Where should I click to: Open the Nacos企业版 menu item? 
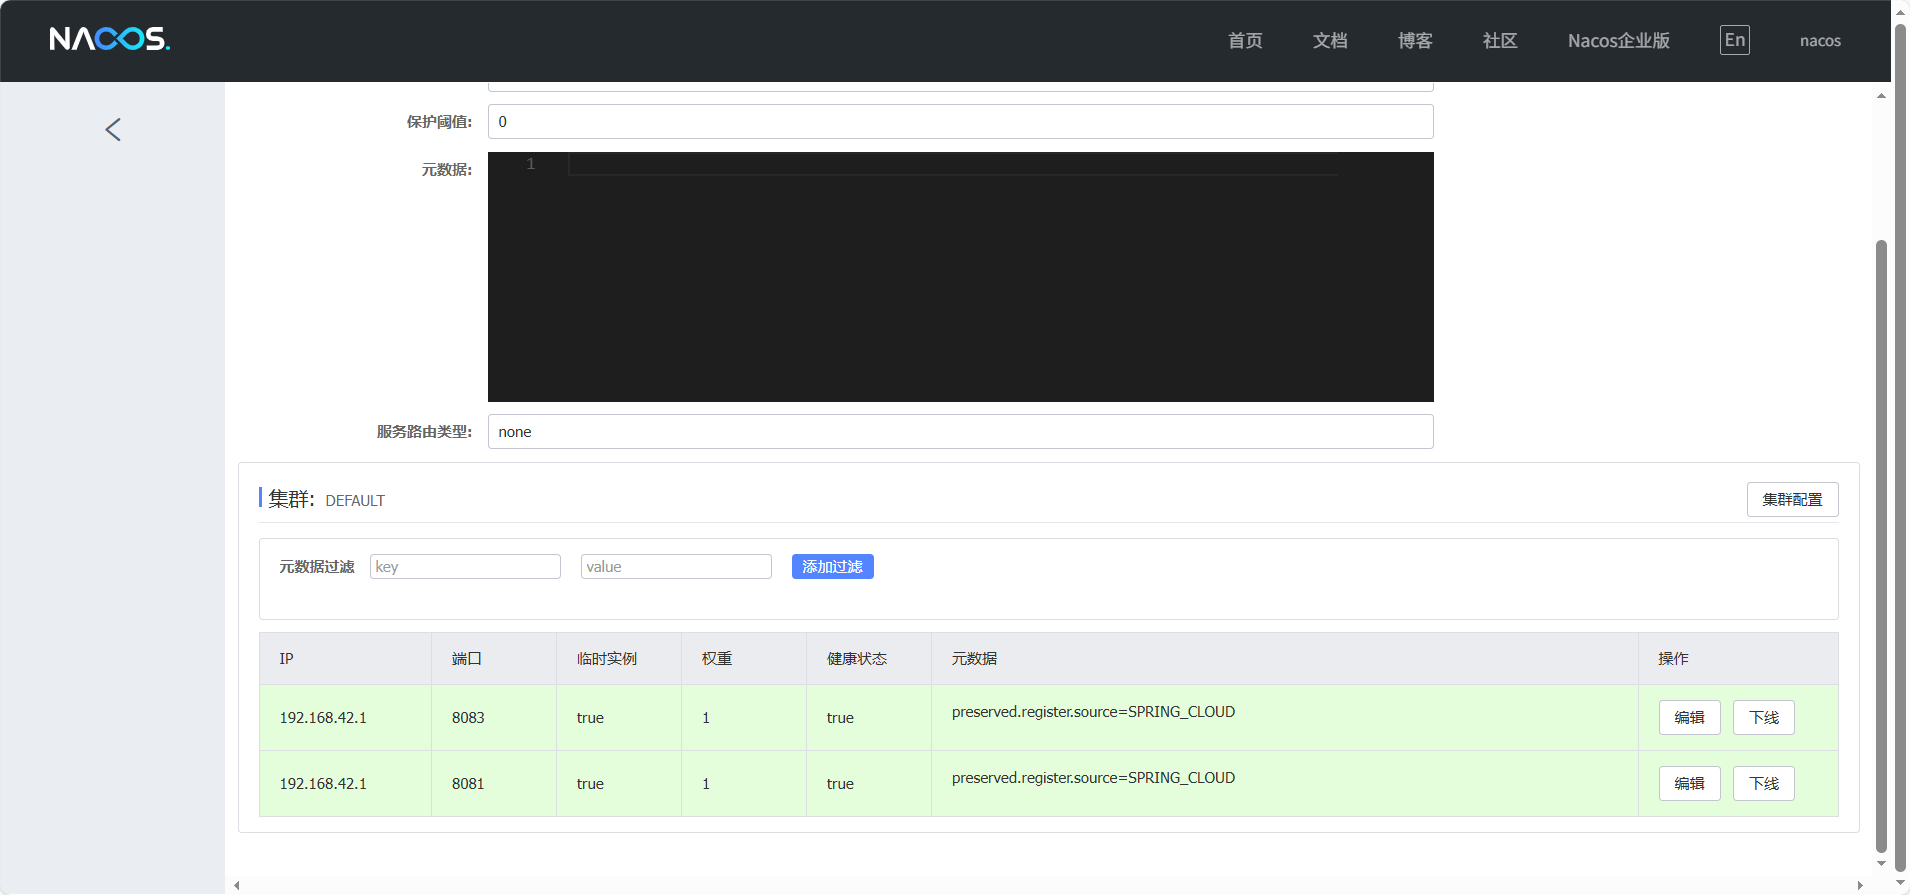coord(1619,41)
